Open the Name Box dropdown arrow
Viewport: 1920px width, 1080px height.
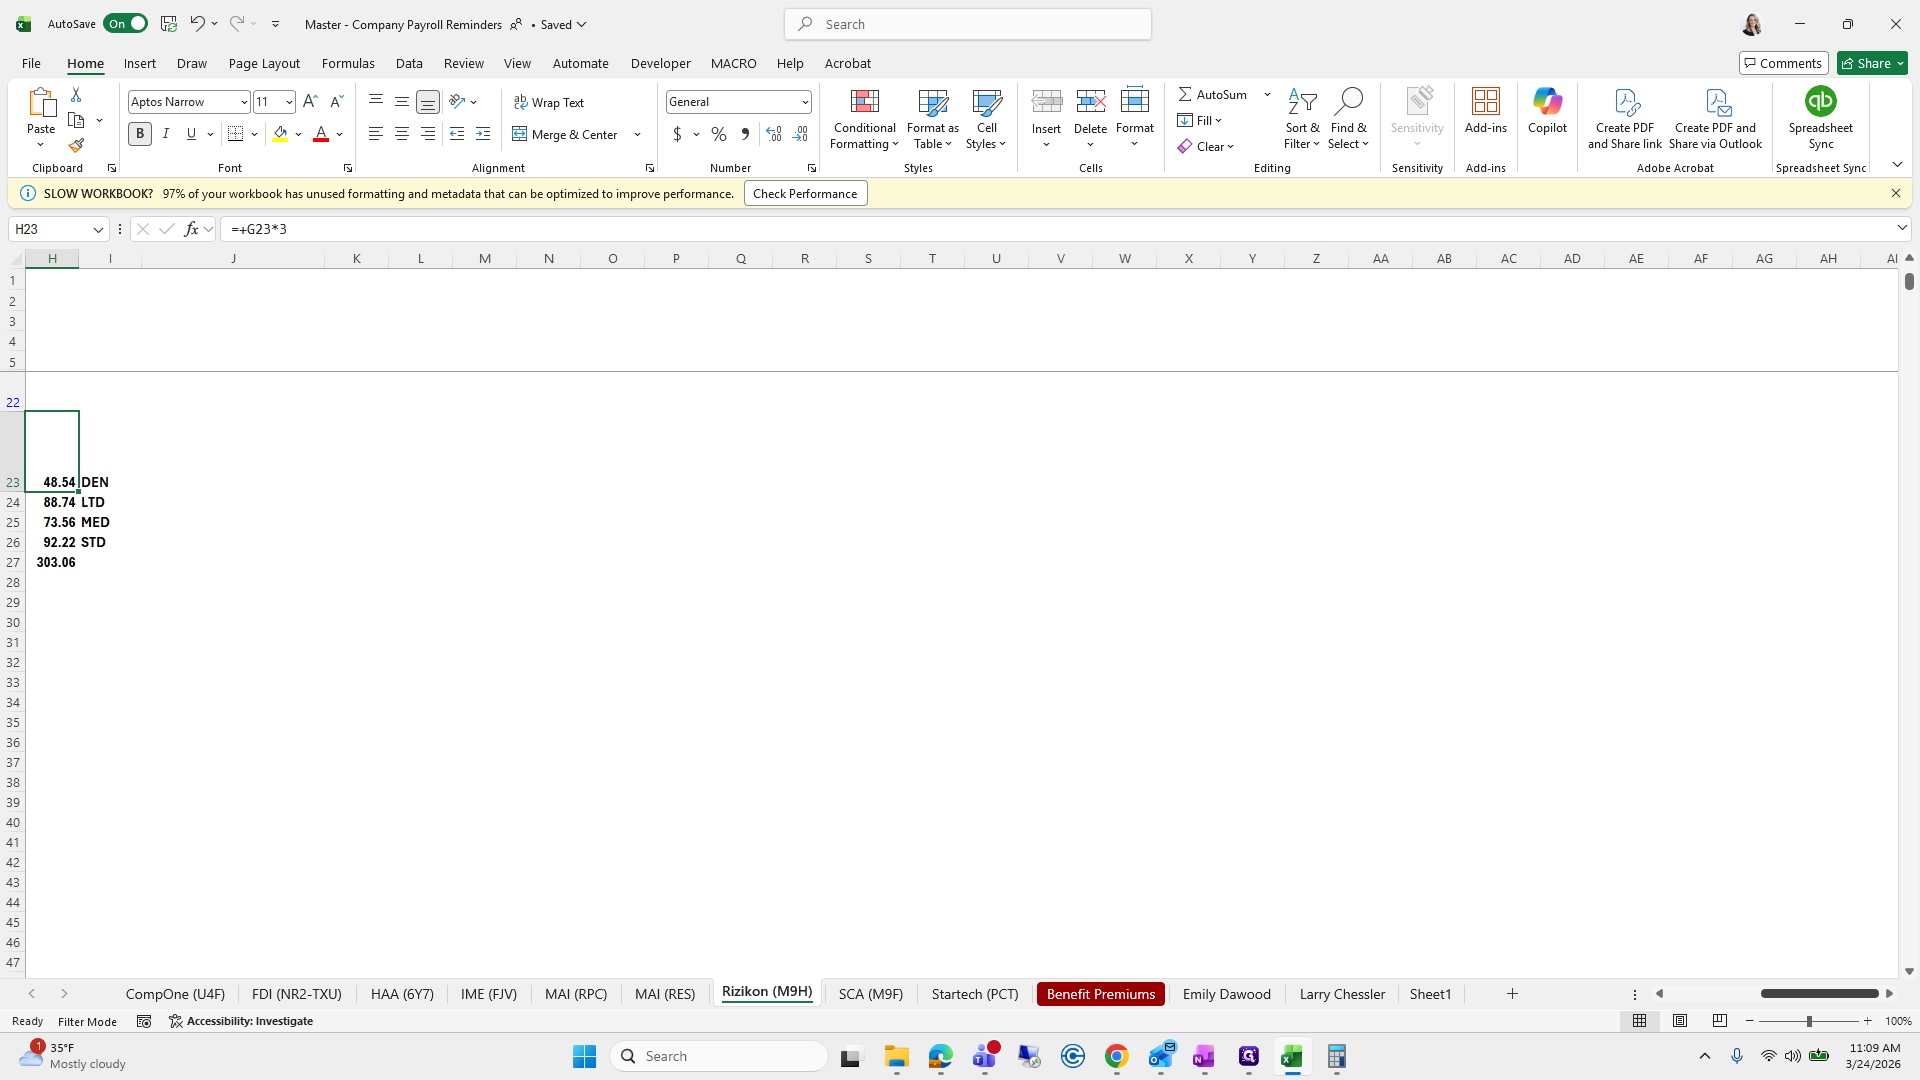pos(98,230)
